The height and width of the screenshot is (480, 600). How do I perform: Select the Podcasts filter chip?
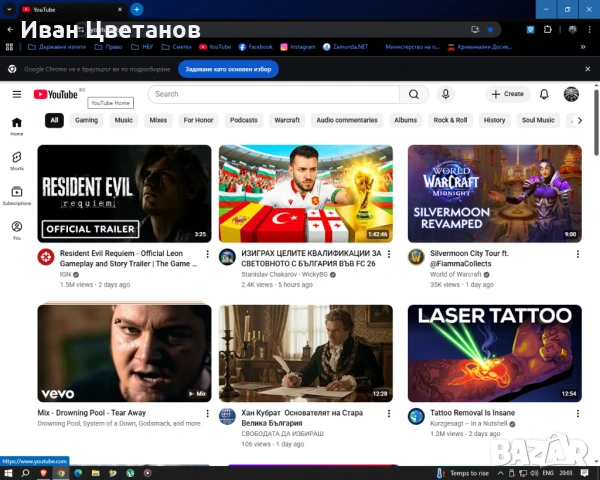(x=244, y=120)
